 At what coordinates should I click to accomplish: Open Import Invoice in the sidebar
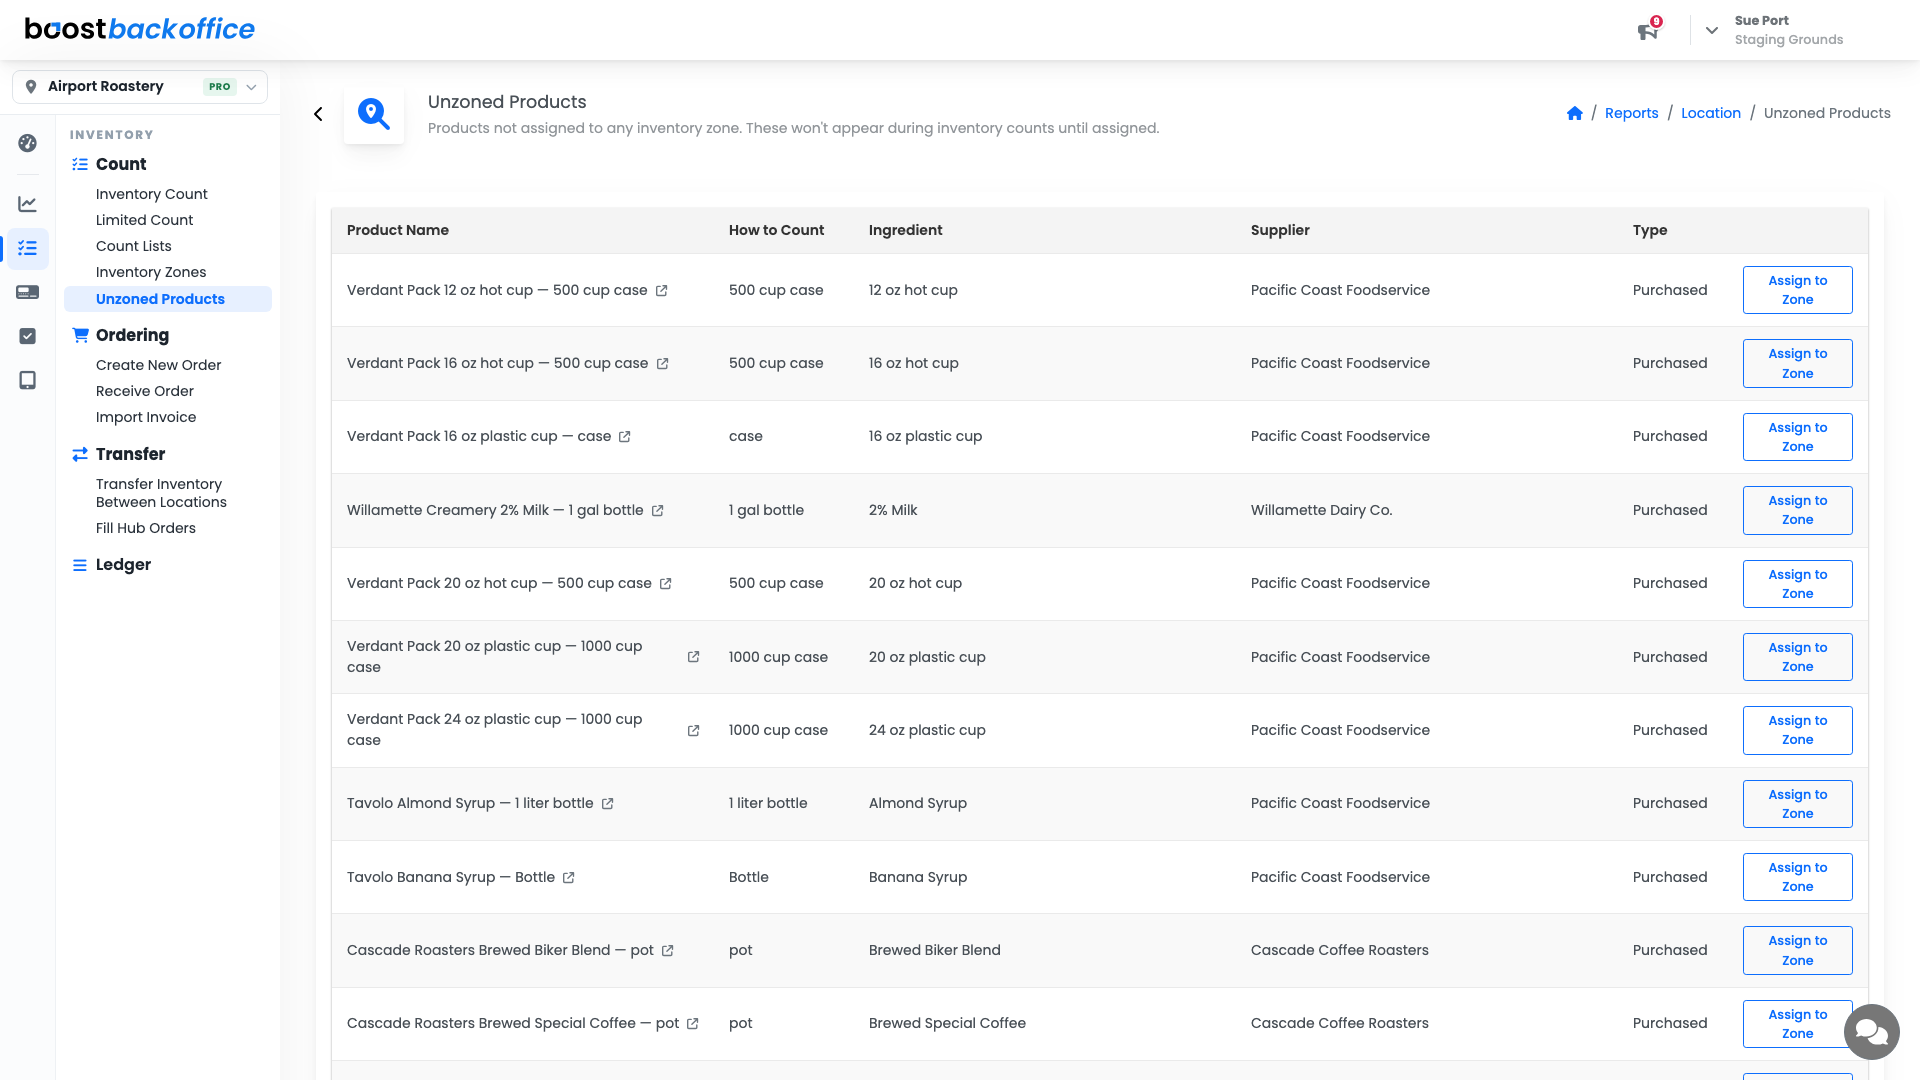[x=146, y=417]
